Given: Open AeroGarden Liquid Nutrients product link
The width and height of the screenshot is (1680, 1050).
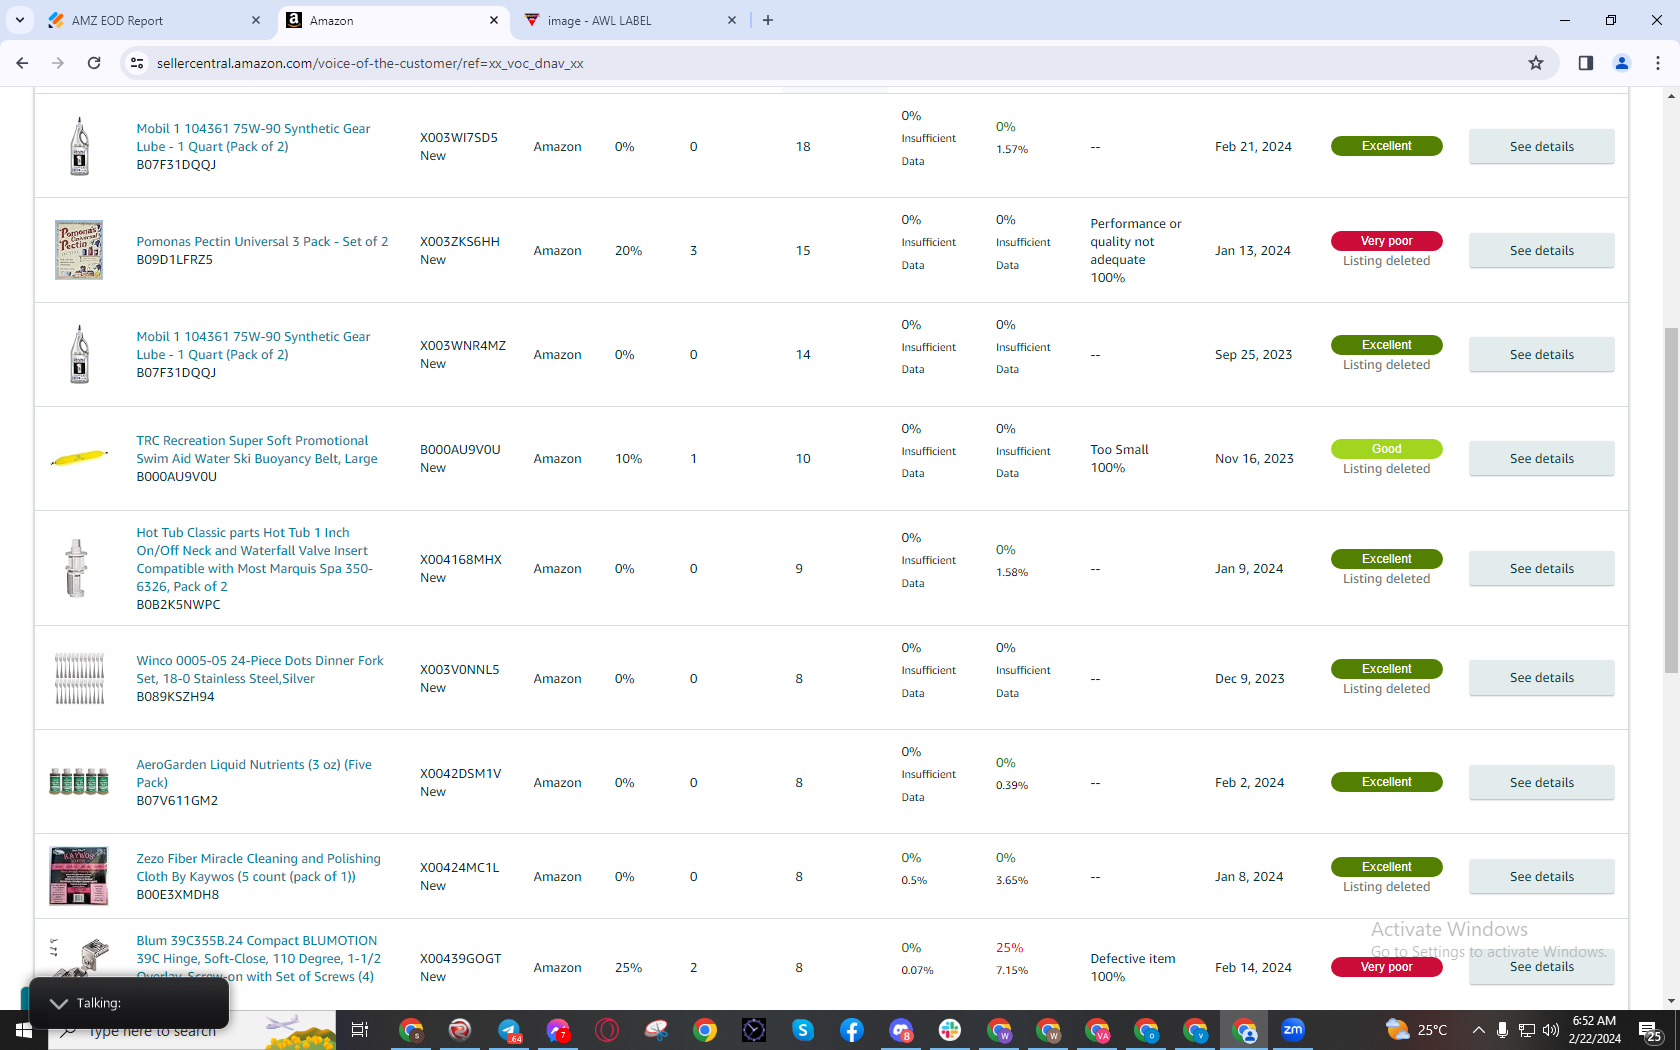Looking at the screenshot, I should (254, 773).
